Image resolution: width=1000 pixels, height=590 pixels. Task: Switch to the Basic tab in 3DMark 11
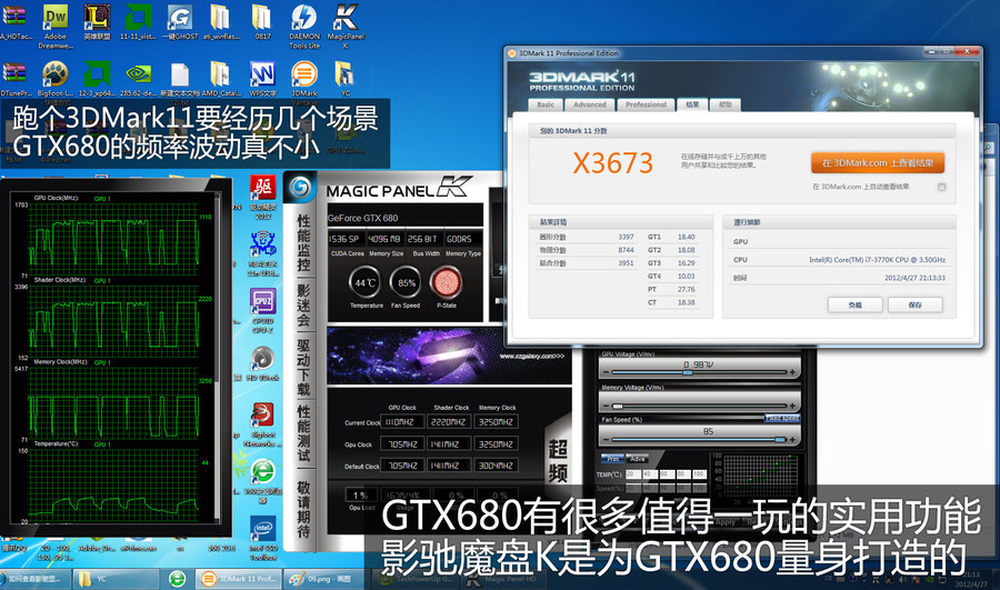tap(545, 105)
